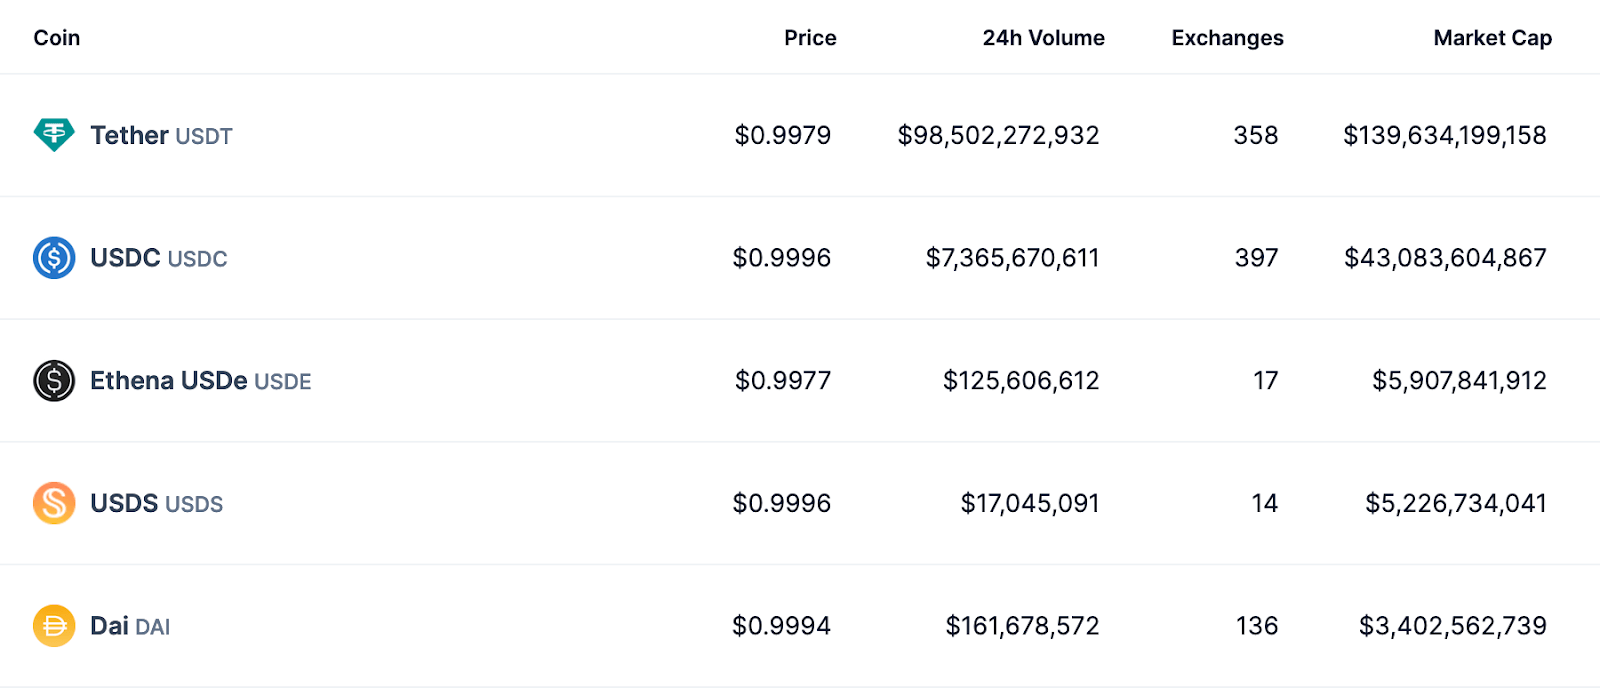Image resolution: width=1600 pixels, height=688 pixels.
Task: Click the Tether coin logo icon
Action: 54,134
